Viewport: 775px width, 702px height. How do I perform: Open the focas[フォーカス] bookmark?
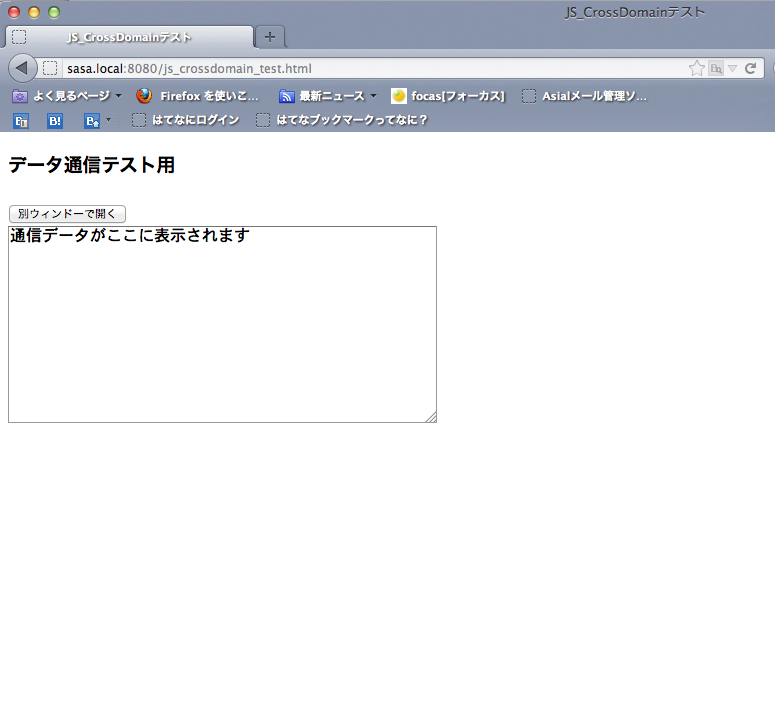(x=448, y=96)
